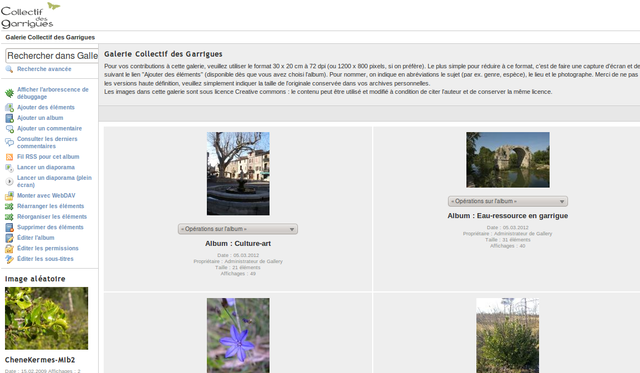Click the Ajouter des éléments icon

[9, 107]
